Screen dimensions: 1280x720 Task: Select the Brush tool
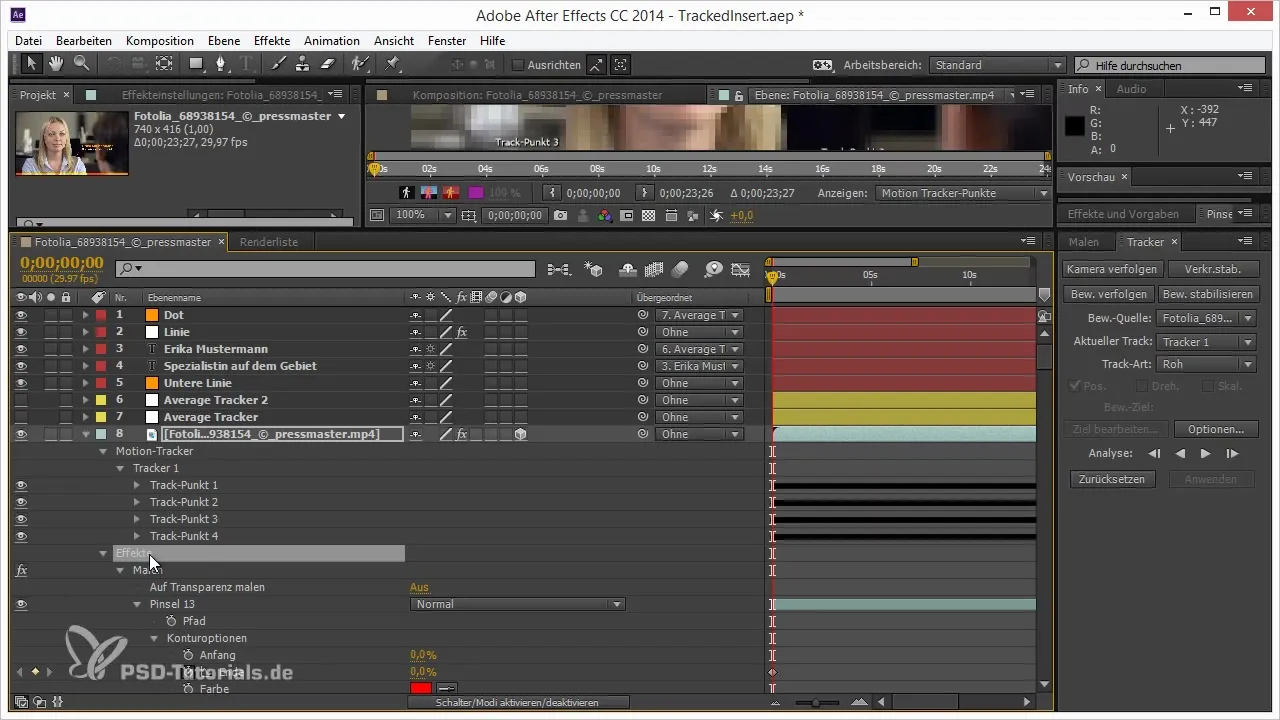pos(279,64)
